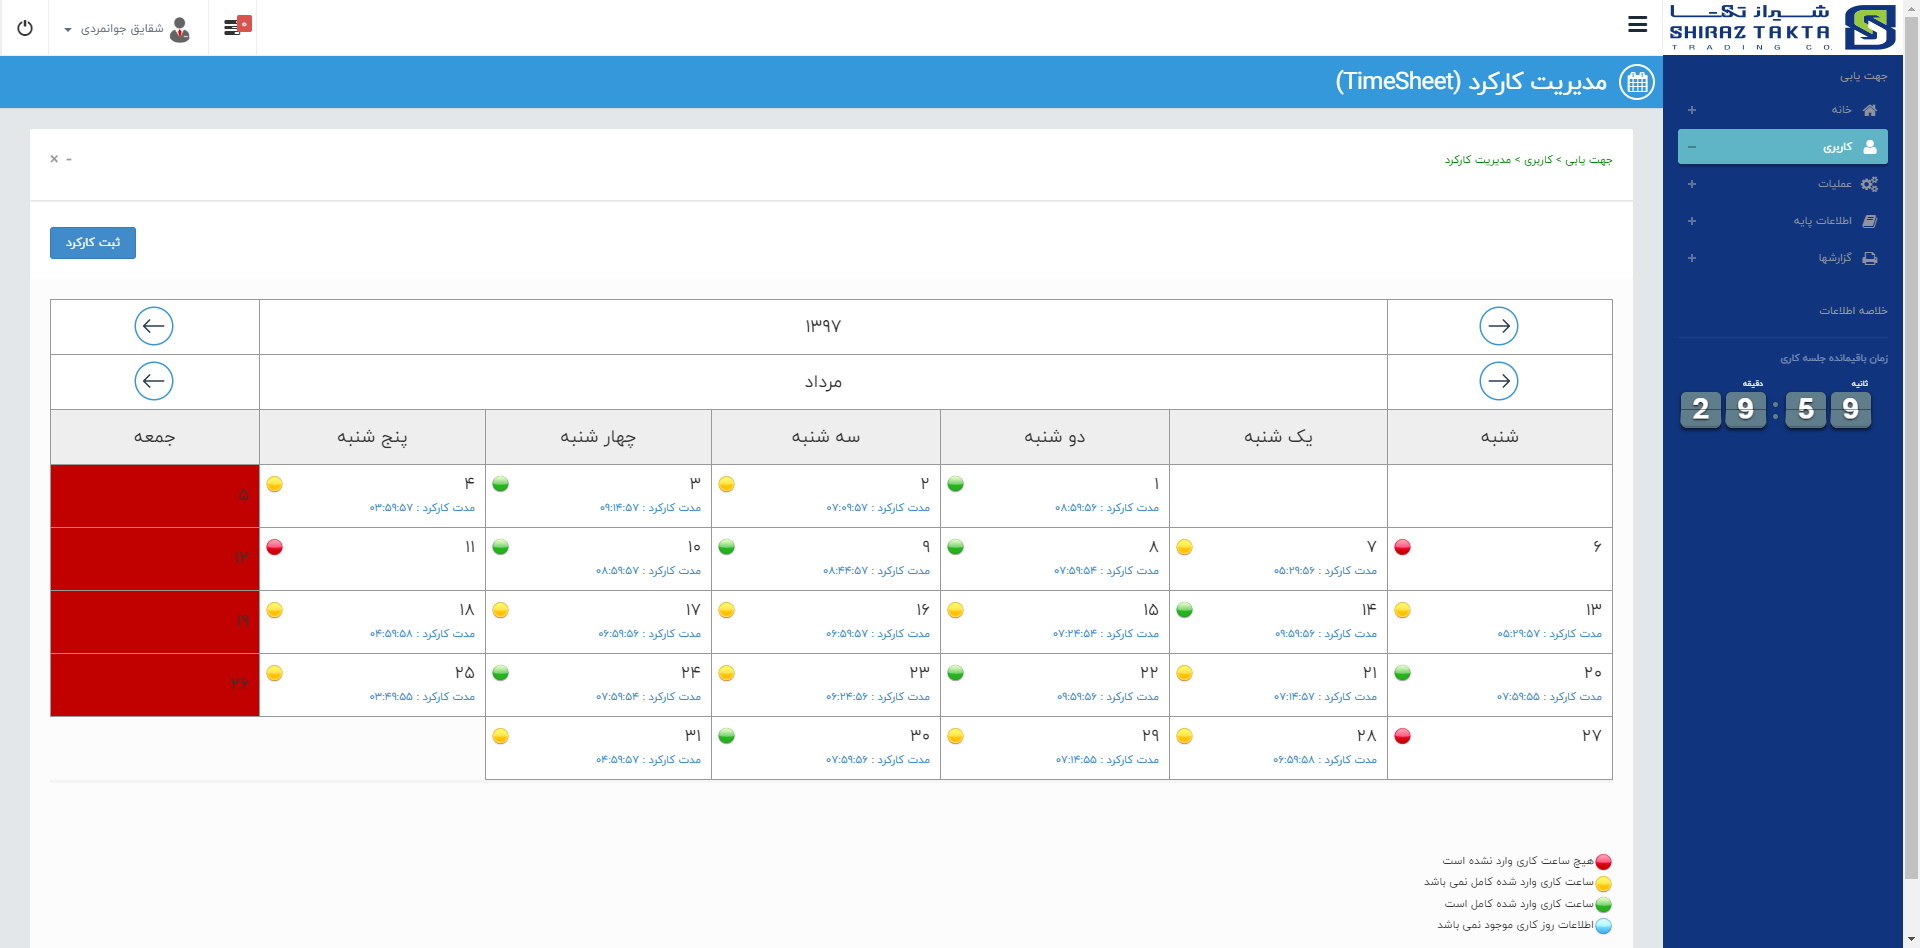Close the panel with the × icon
1920x948 pixels.
(x=54, y=159)
